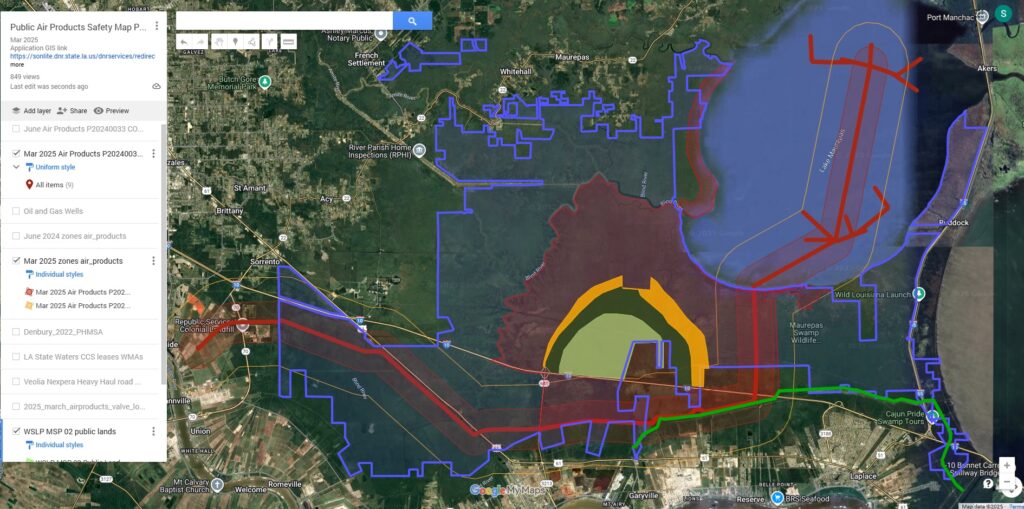The width and height of the screenshot is (1024, 509).
Task: Click inside the map search field
Action: click(x=284, y=21)
